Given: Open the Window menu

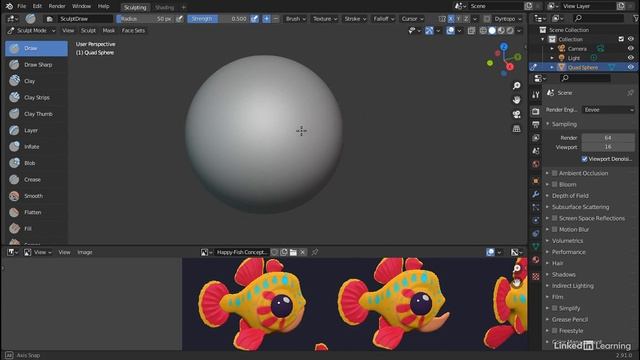Looking at the screenshot, I should [x=81, y=6].
